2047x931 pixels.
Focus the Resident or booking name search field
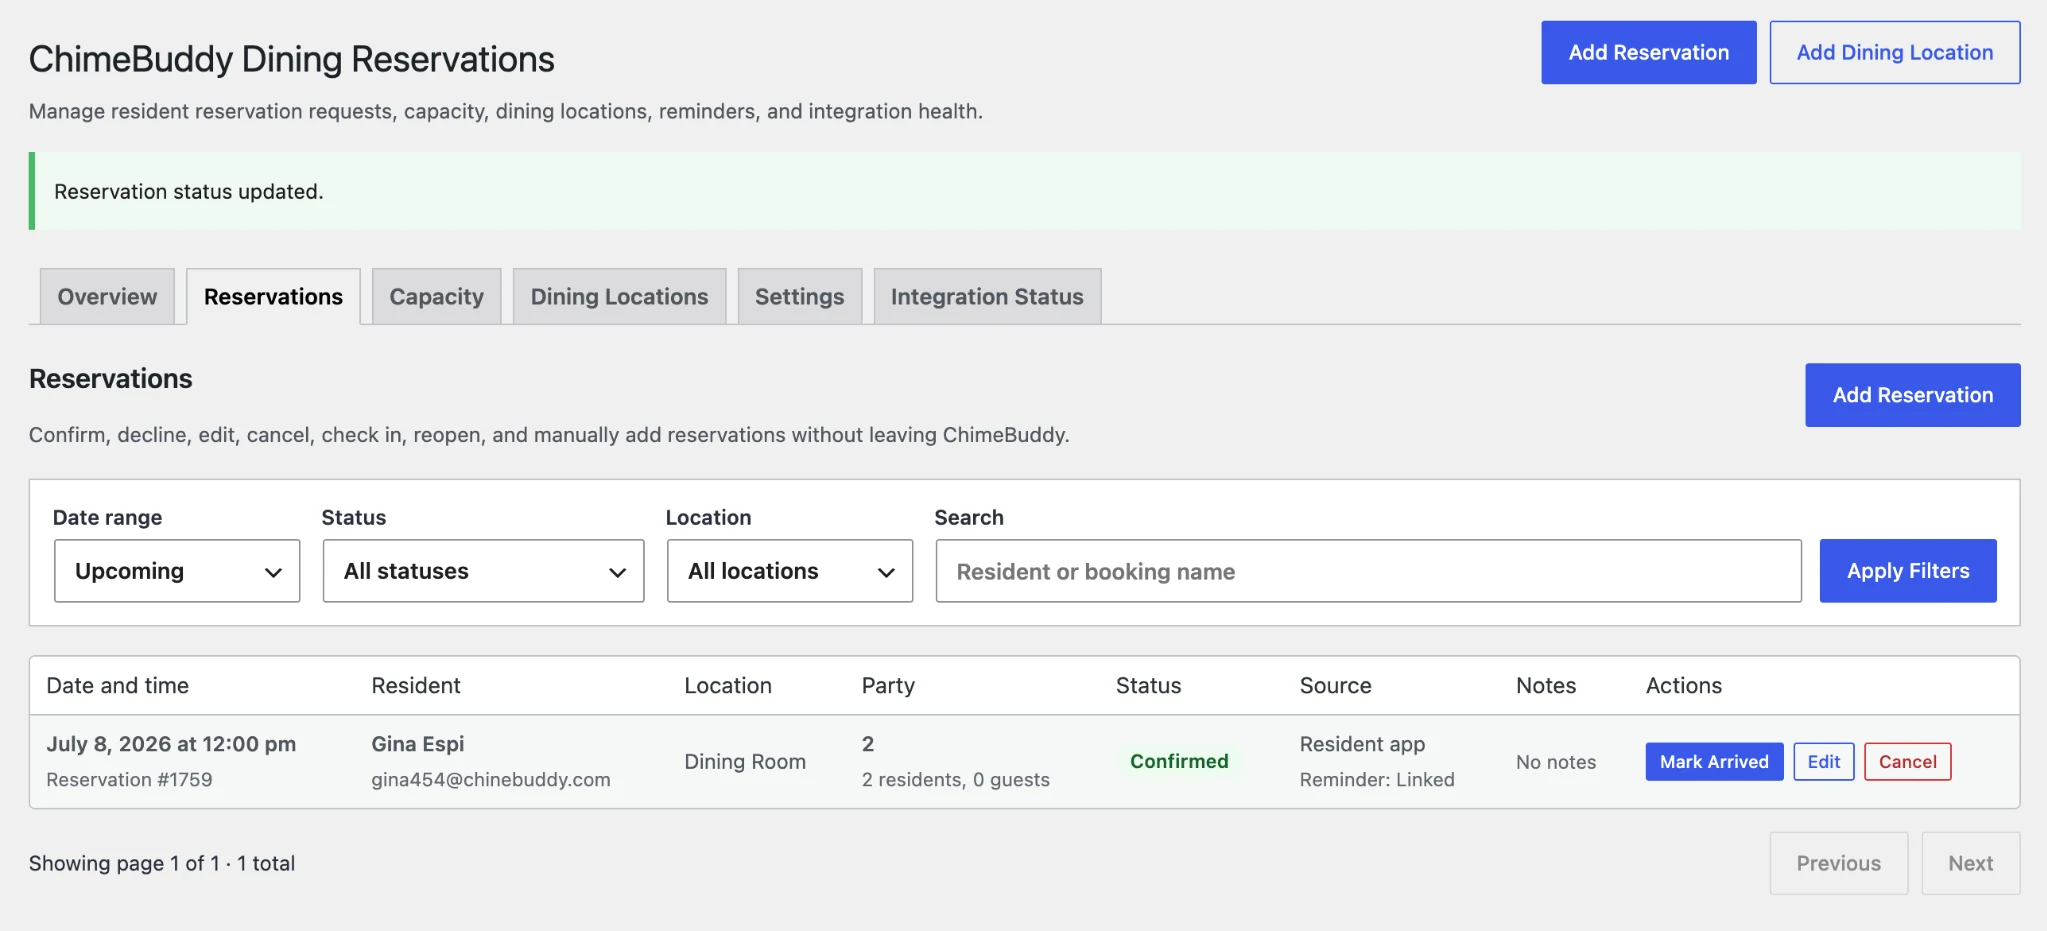click(x=1368, y=571)
